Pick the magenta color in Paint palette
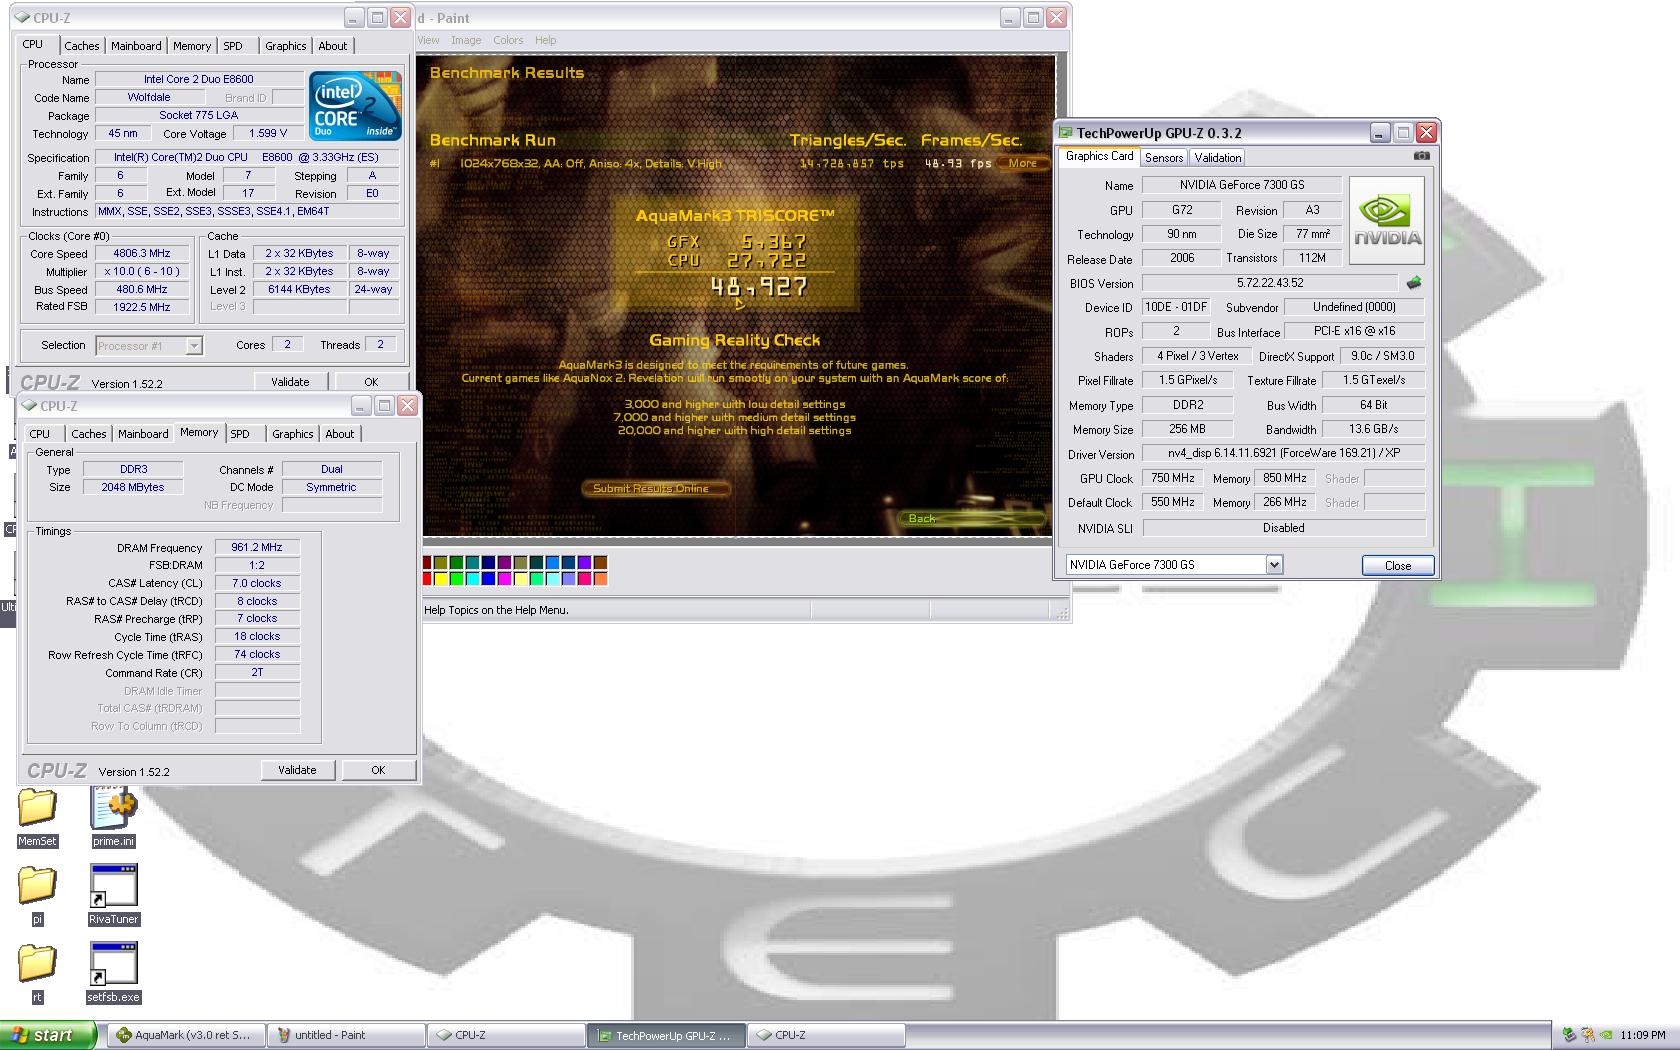 pos(505,578)
